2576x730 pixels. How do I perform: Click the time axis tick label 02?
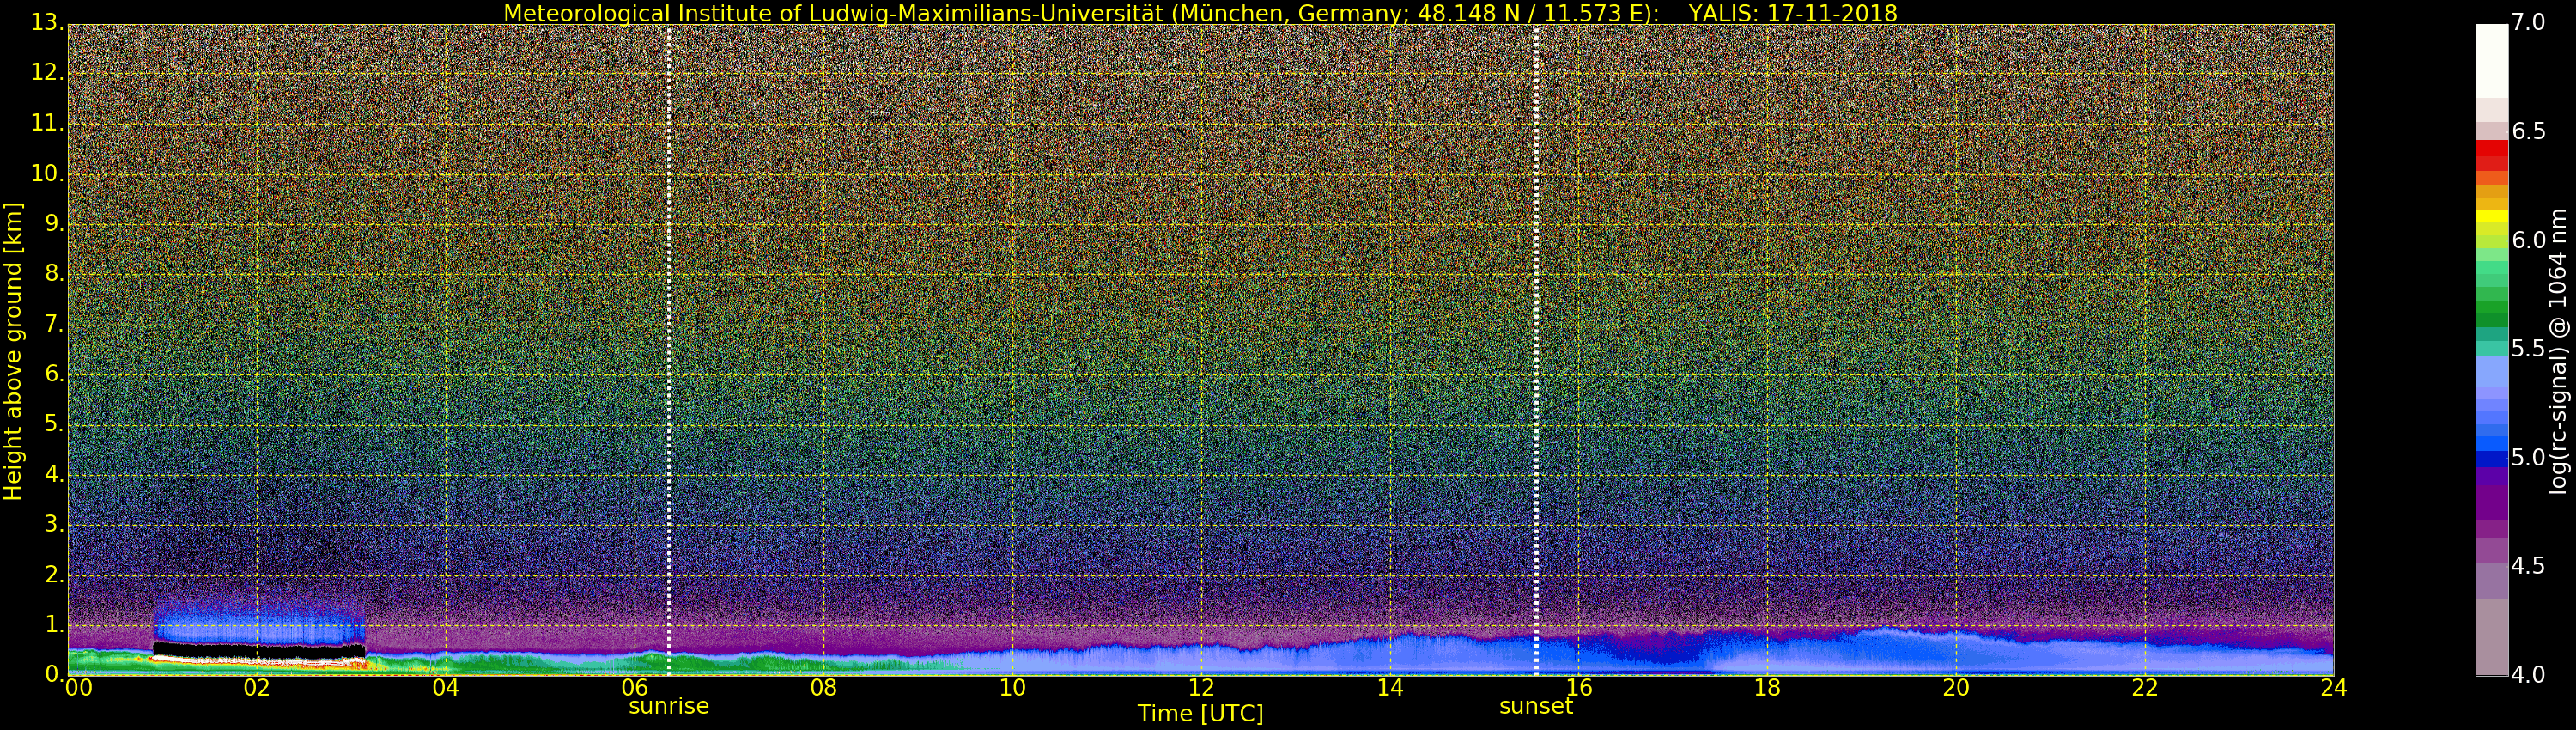257,688
